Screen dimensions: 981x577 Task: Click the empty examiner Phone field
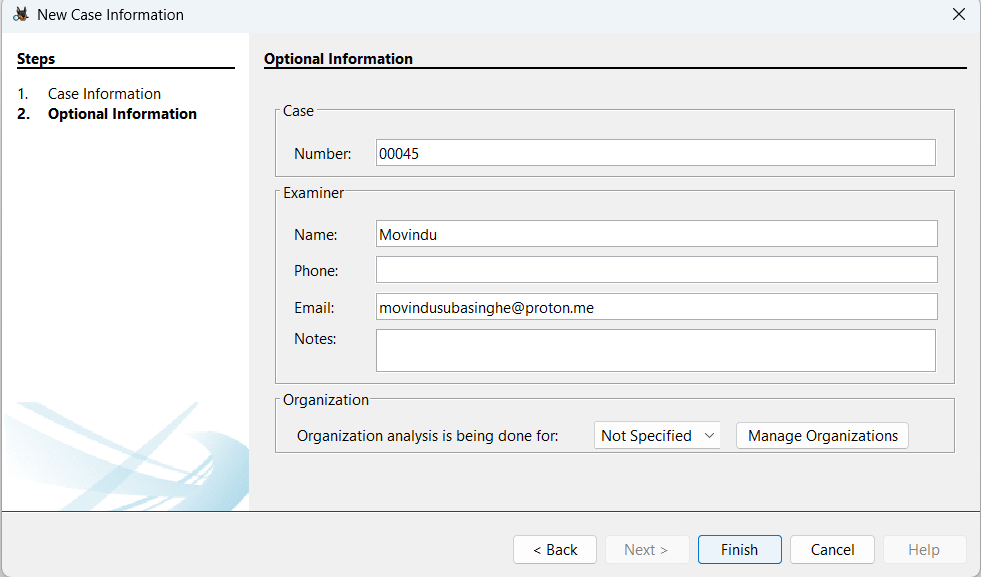(x=656, y=270)
